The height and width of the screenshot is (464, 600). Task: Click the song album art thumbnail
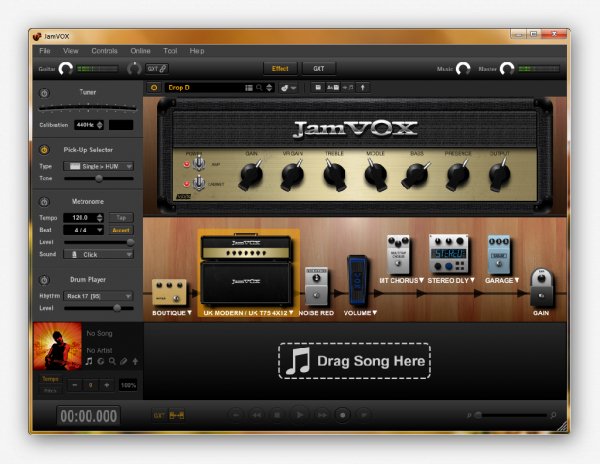(x=57, y=346)
